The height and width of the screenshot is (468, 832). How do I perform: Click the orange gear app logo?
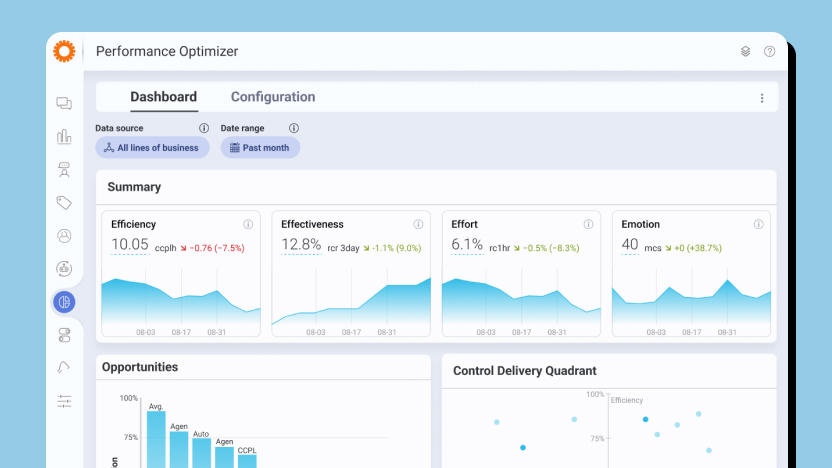coord(64,51)
